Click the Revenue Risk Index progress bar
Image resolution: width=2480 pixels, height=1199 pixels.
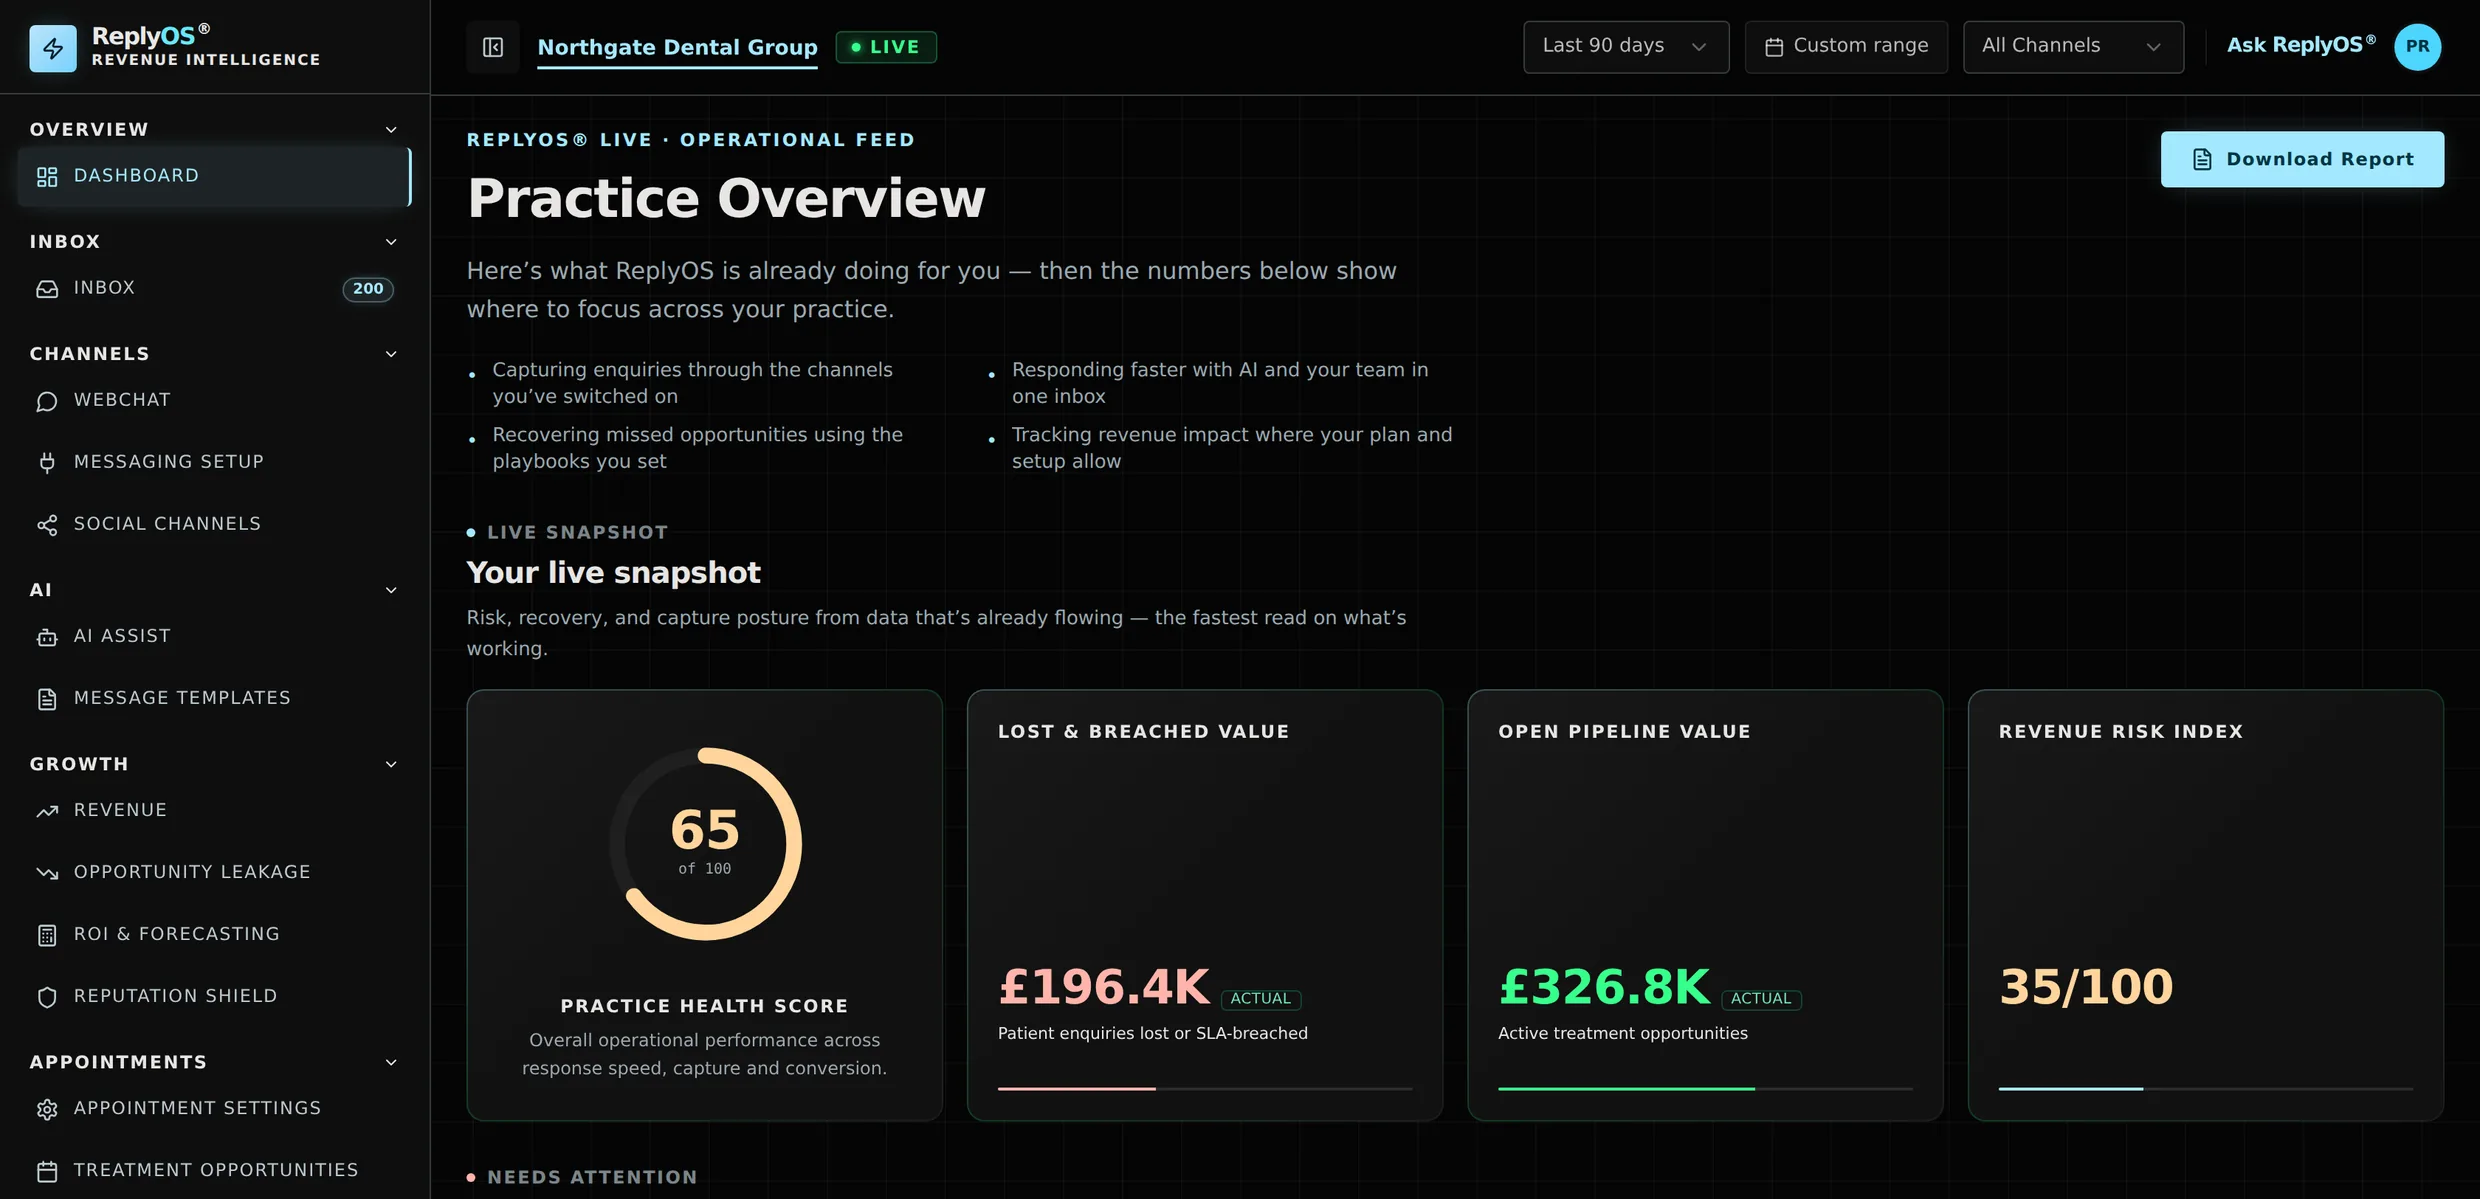2206,1088
